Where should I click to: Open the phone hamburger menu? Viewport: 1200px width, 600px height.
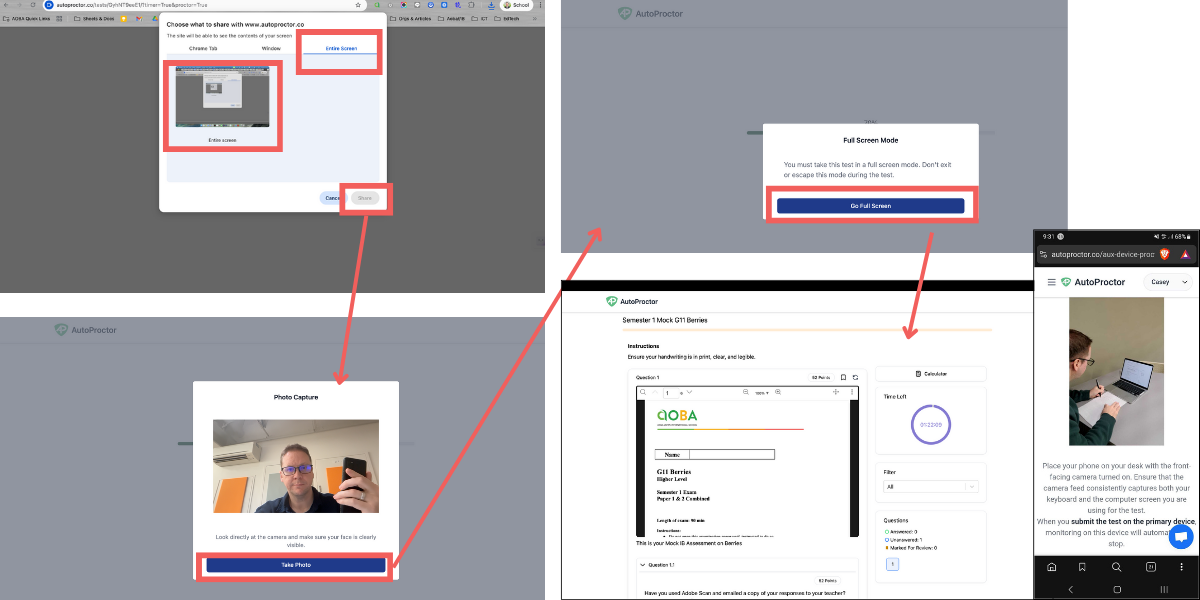click(1051, 283)
